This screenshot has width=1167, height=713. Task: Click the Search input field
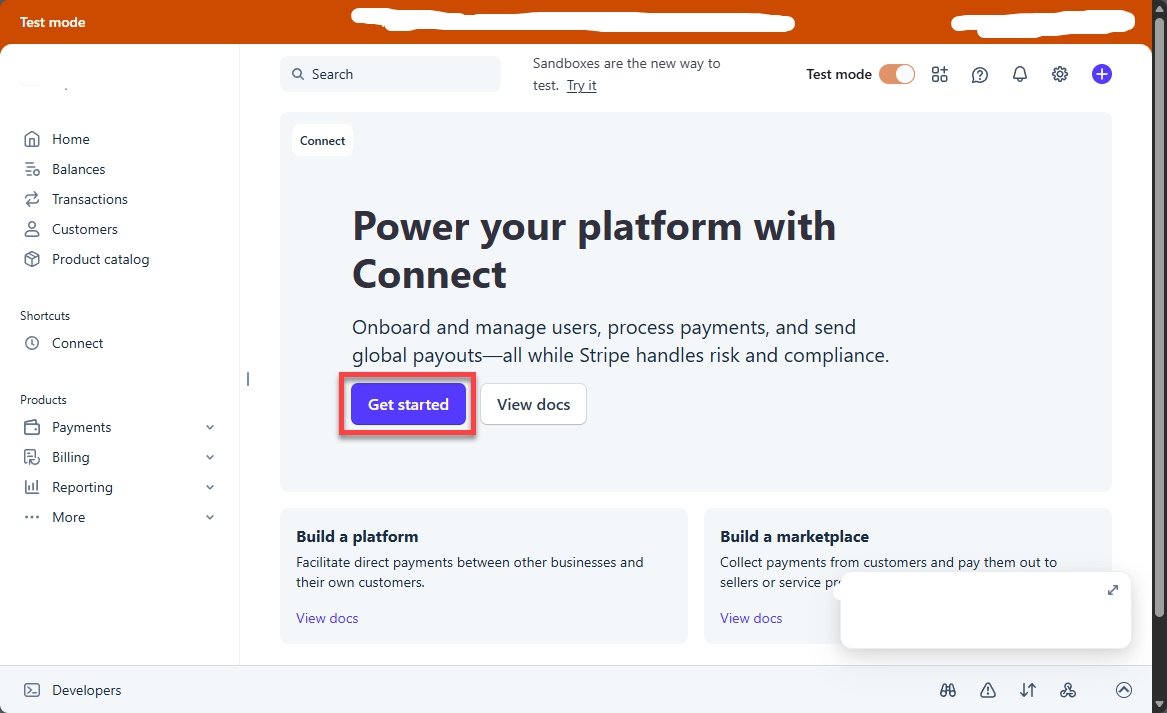pyautogui.click(x=390, y=74)
